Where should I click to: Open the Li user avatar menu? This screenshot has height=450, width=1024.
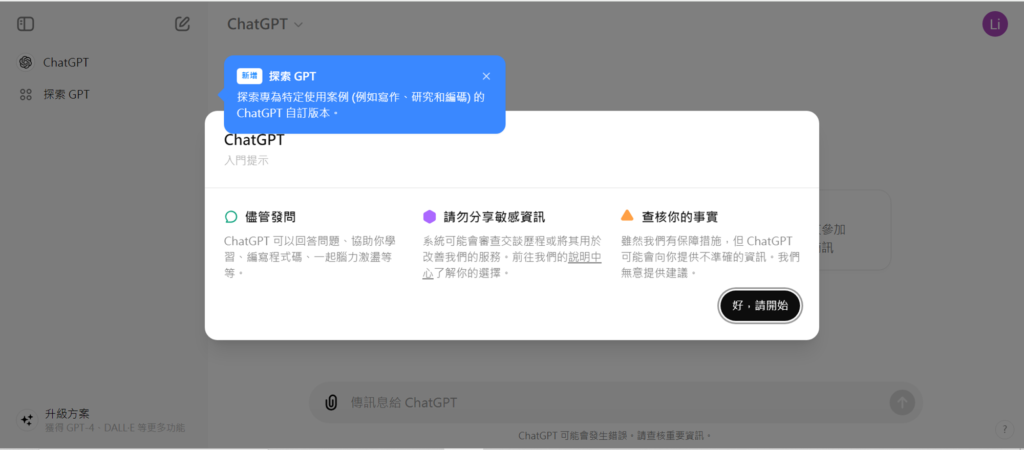(x=994, y=24)
